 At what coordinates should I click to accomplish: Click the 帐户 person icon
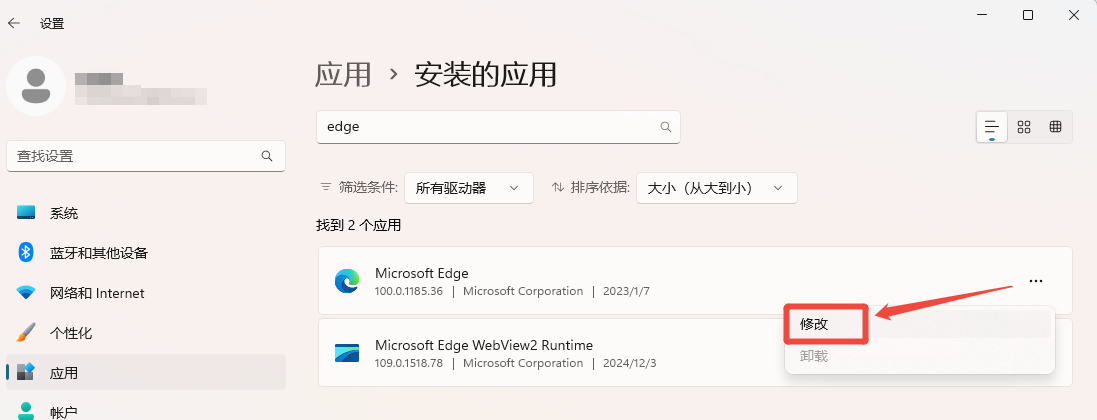(26, 410)
